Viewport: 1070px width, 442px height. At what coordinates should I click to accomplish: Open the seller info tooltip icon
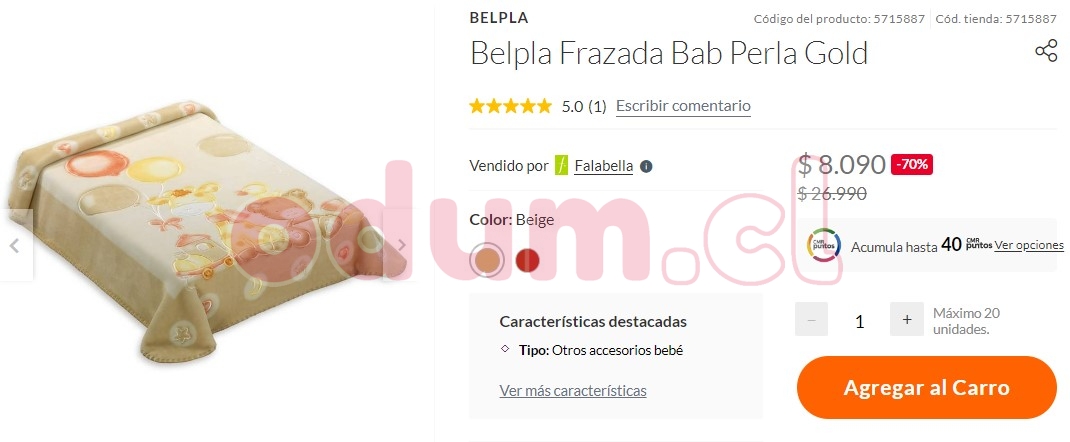click(646, 166)
